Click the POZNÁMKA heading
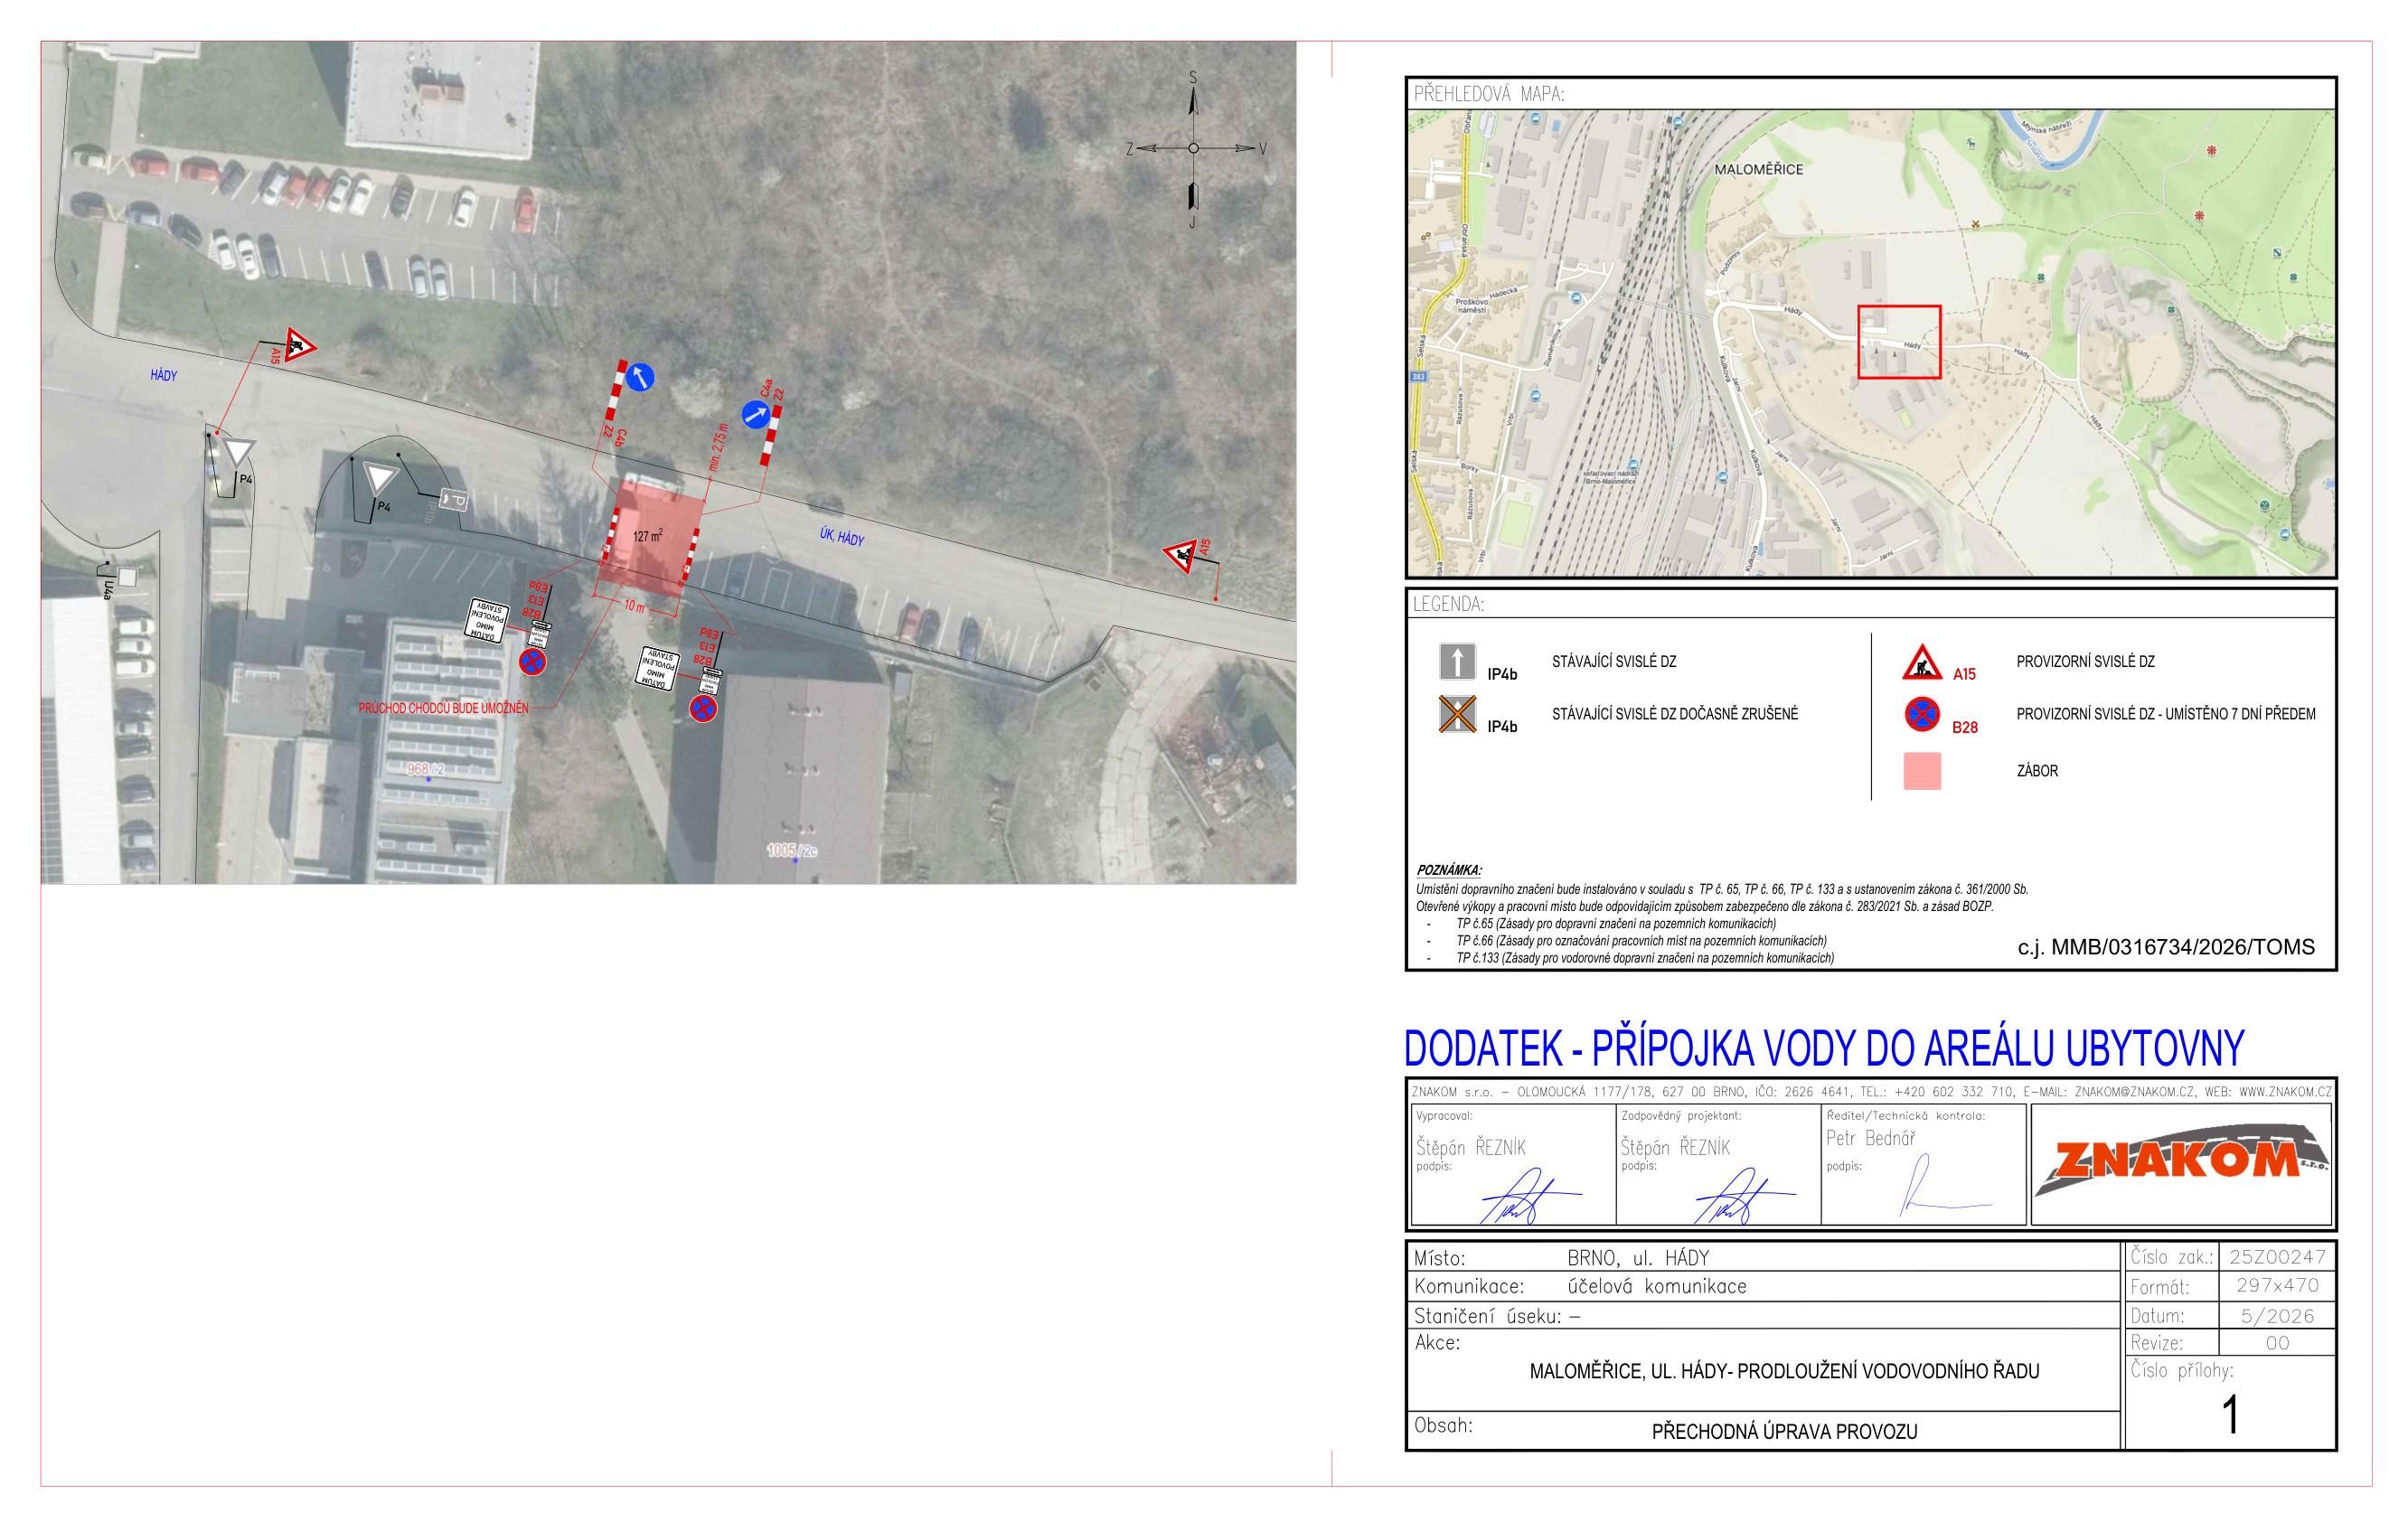This screenshot has height=1522, width=2408. [1449, 870]
